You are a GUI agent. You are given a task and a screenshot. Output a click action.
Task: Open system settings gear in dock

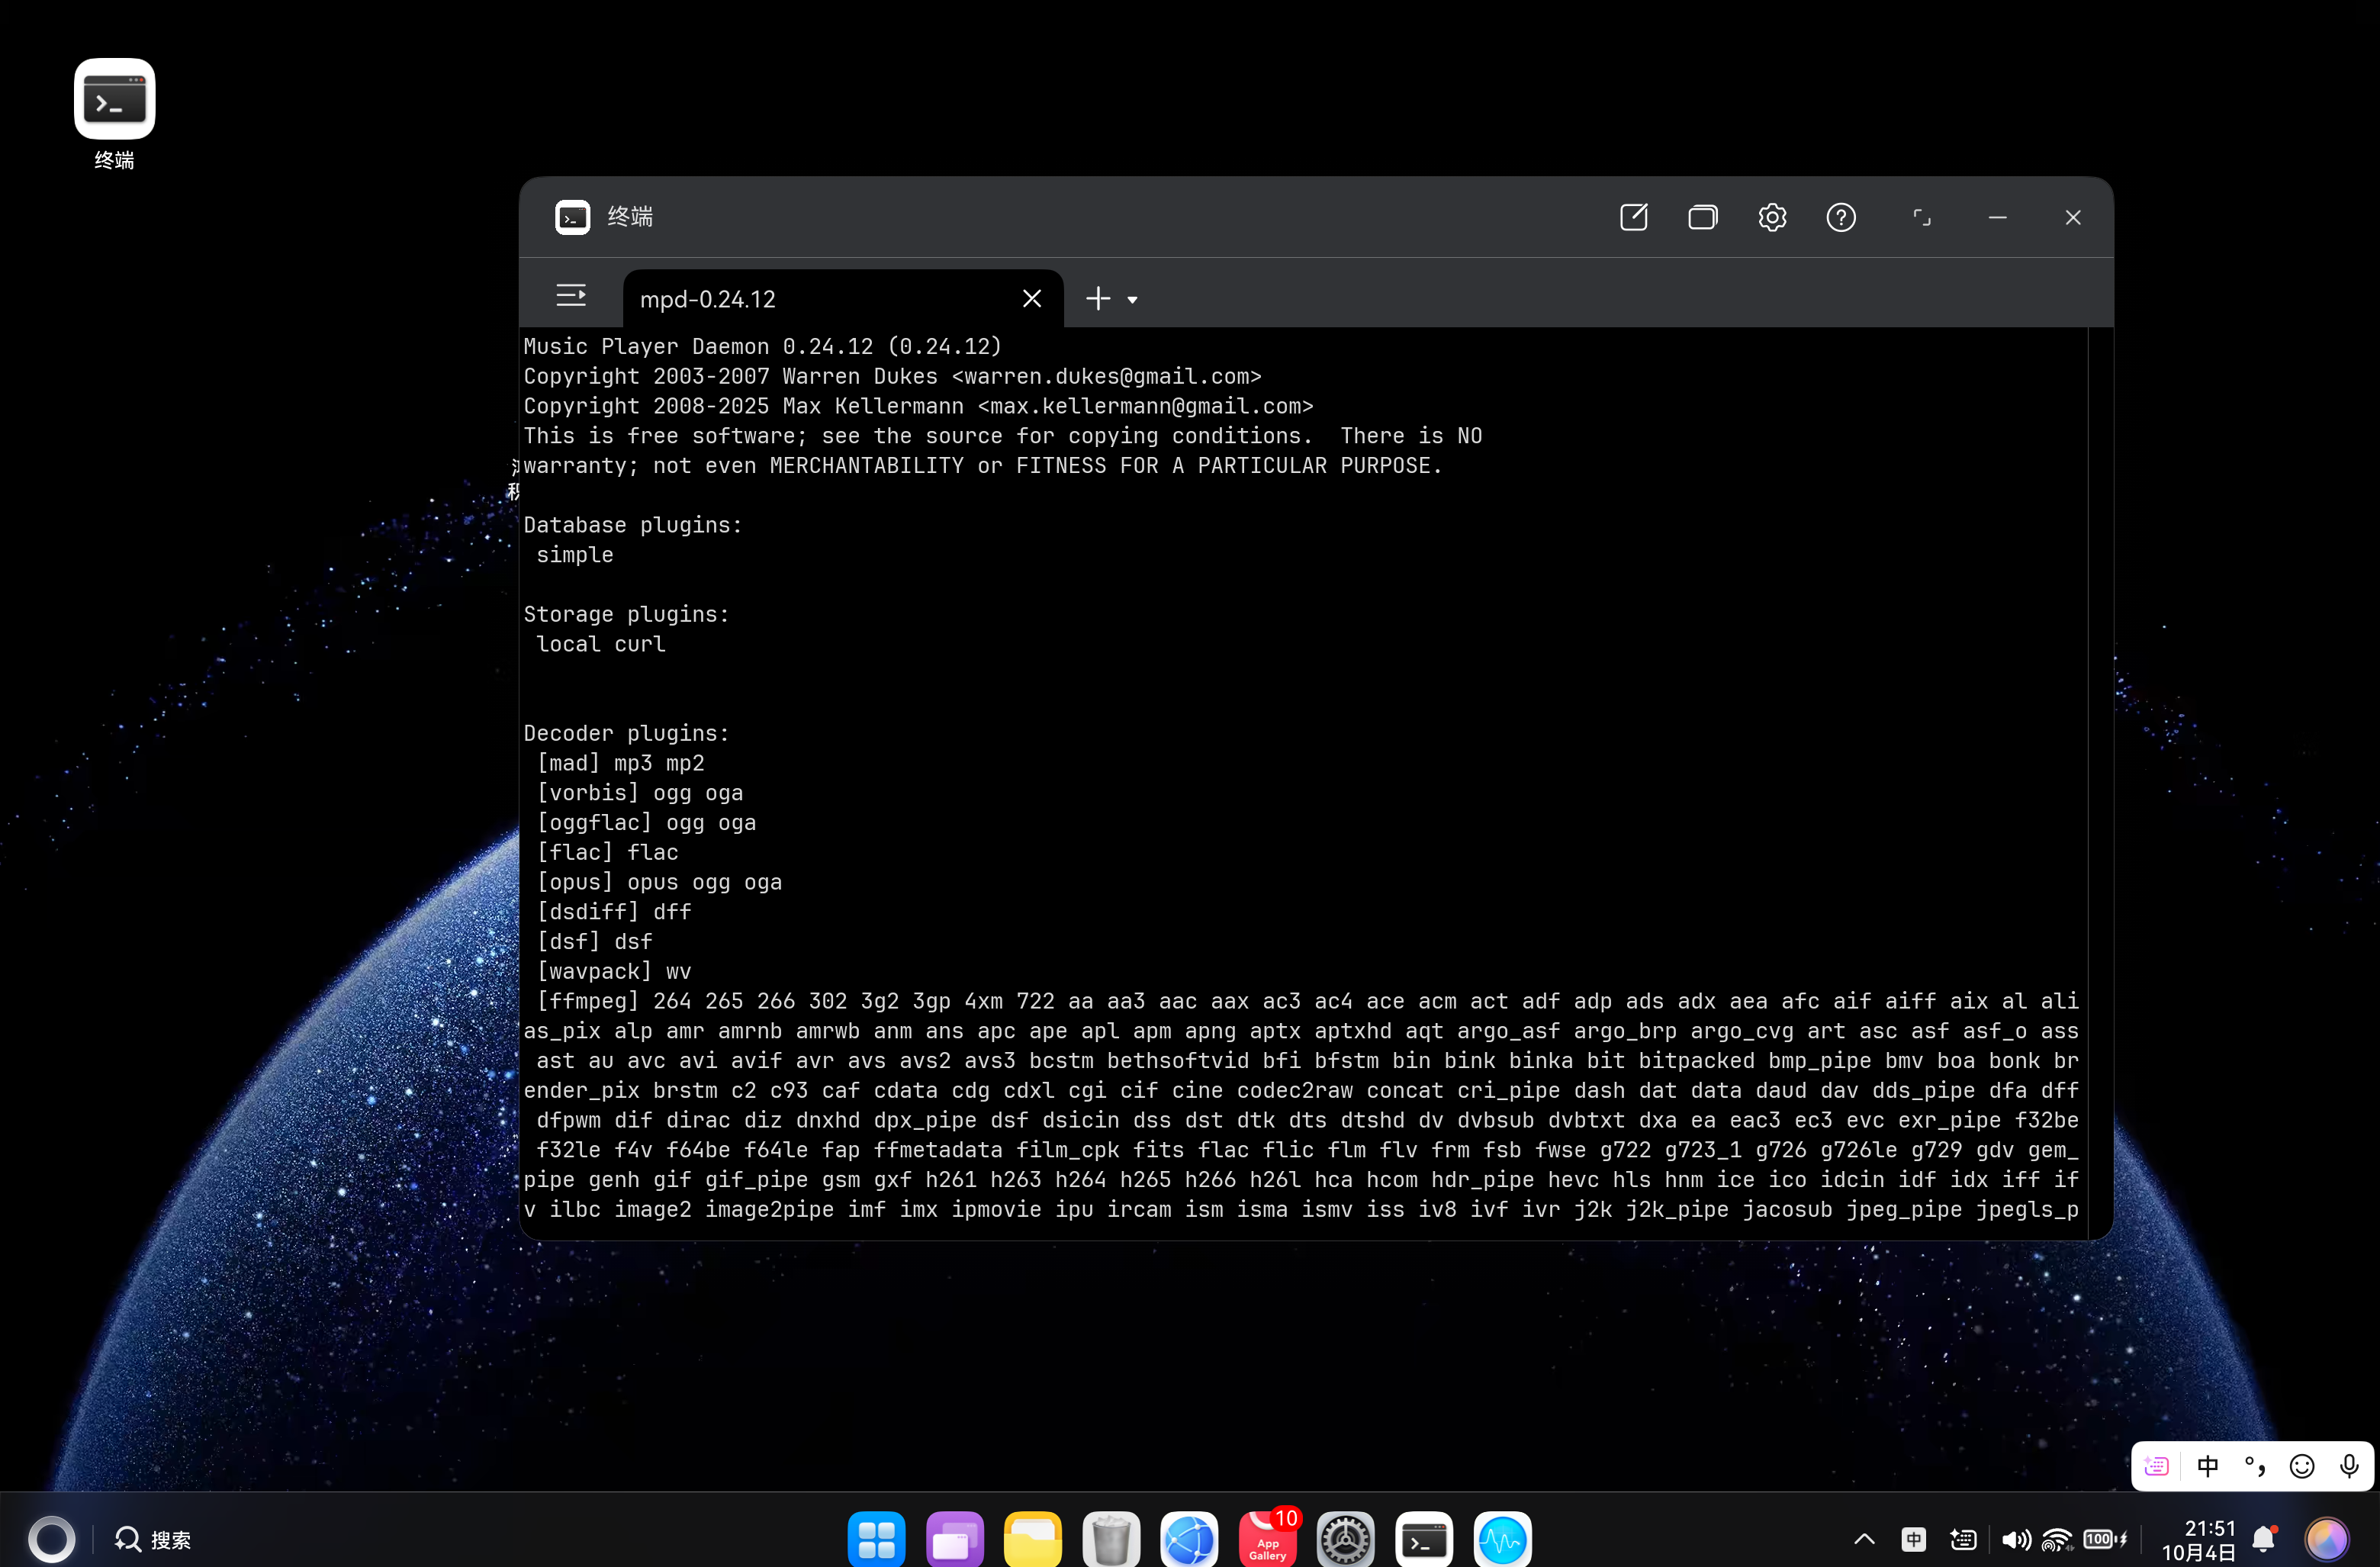click(x=1345, y=1539)
